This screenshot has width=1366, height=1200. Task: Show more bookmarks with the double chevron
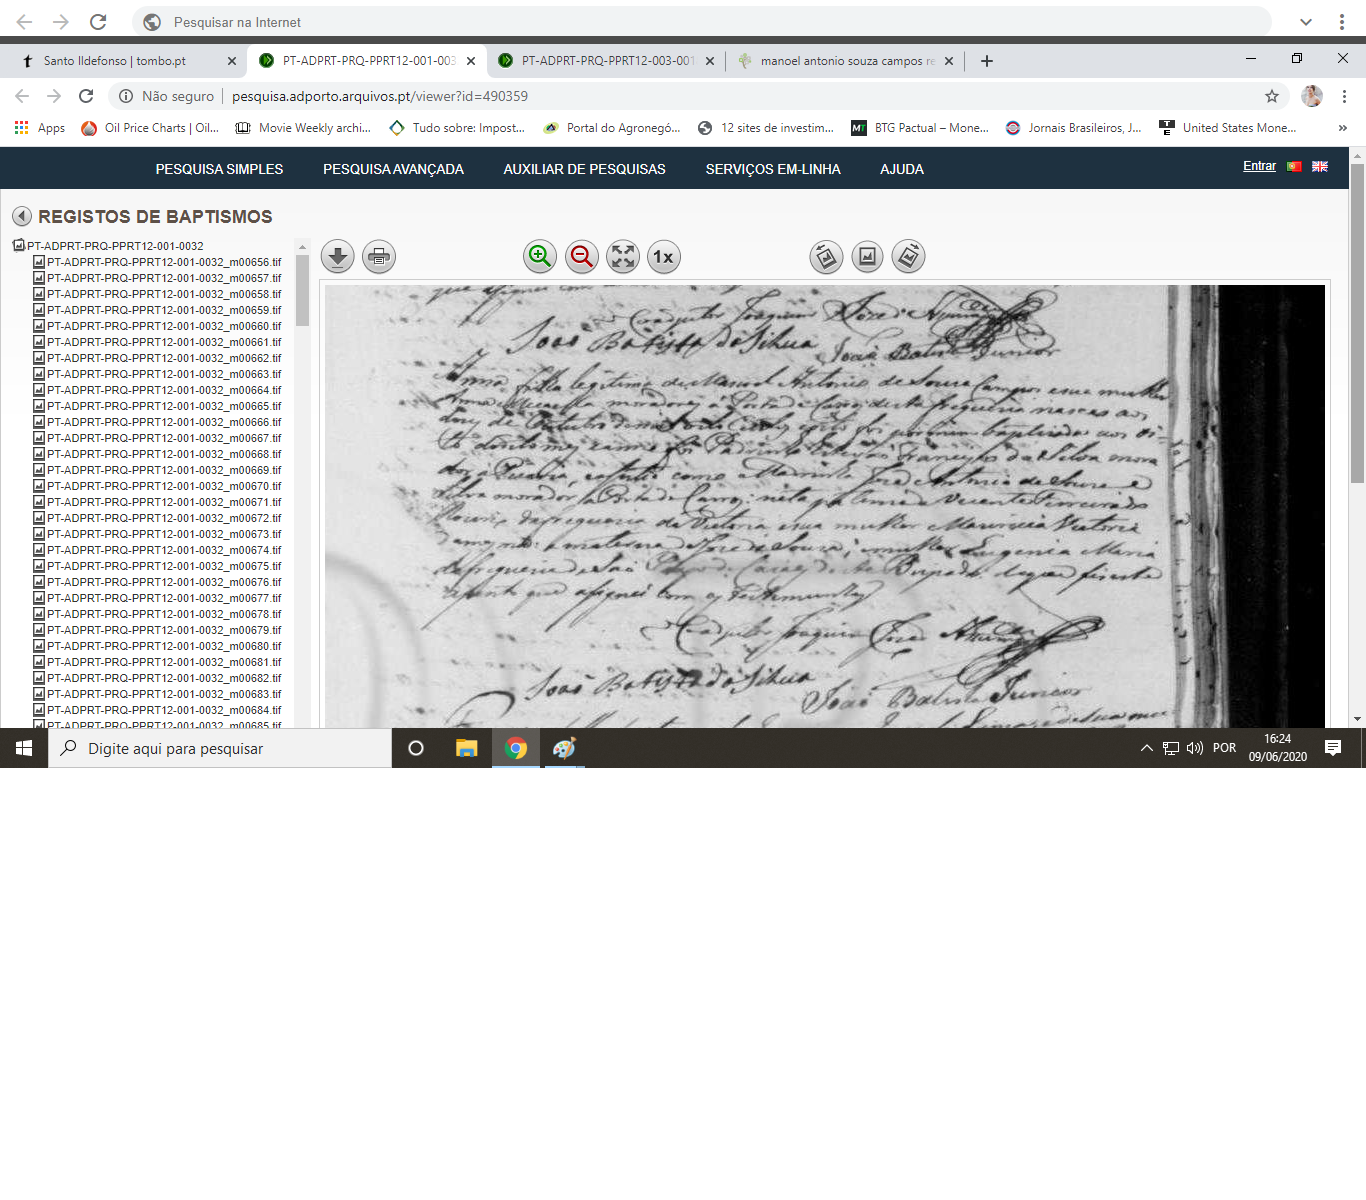(1342, 128)
